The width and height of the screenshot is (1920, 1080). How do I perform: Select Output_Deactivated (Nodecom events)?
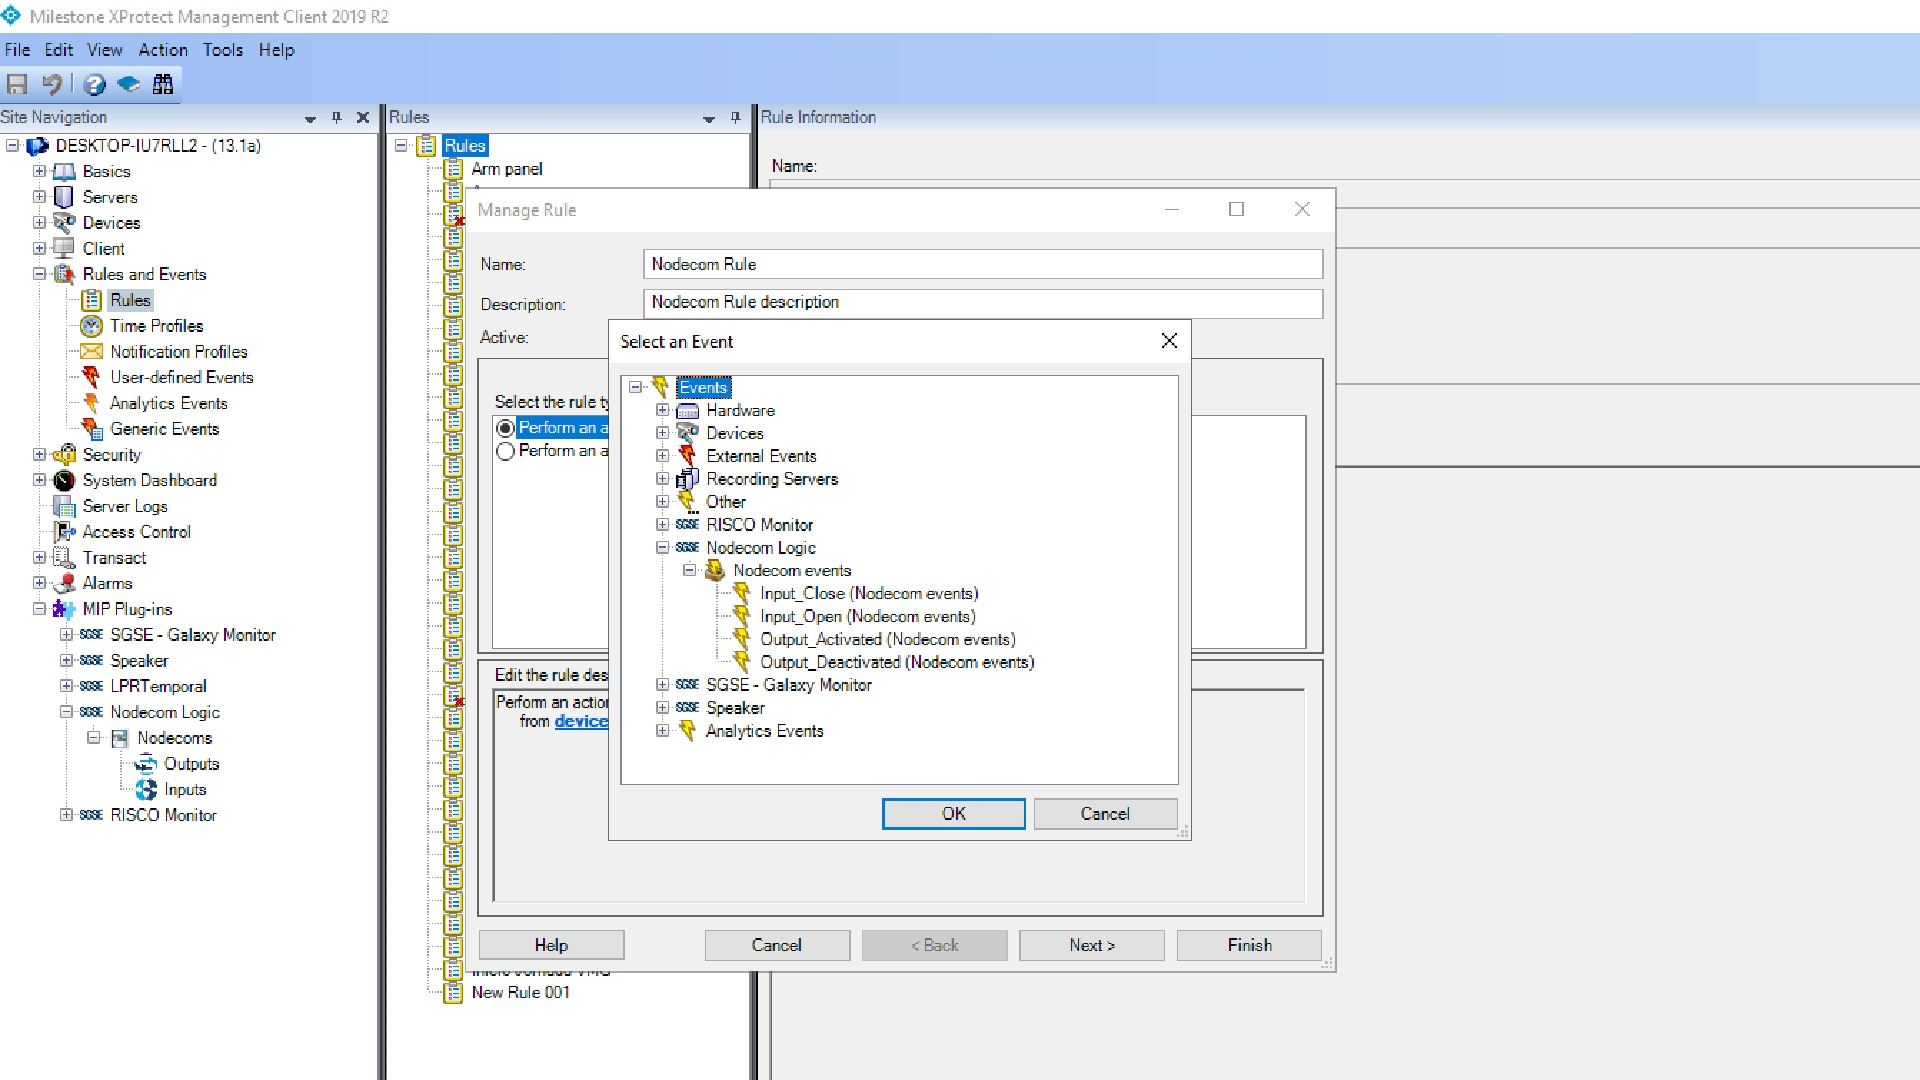(x=897, y=663)
